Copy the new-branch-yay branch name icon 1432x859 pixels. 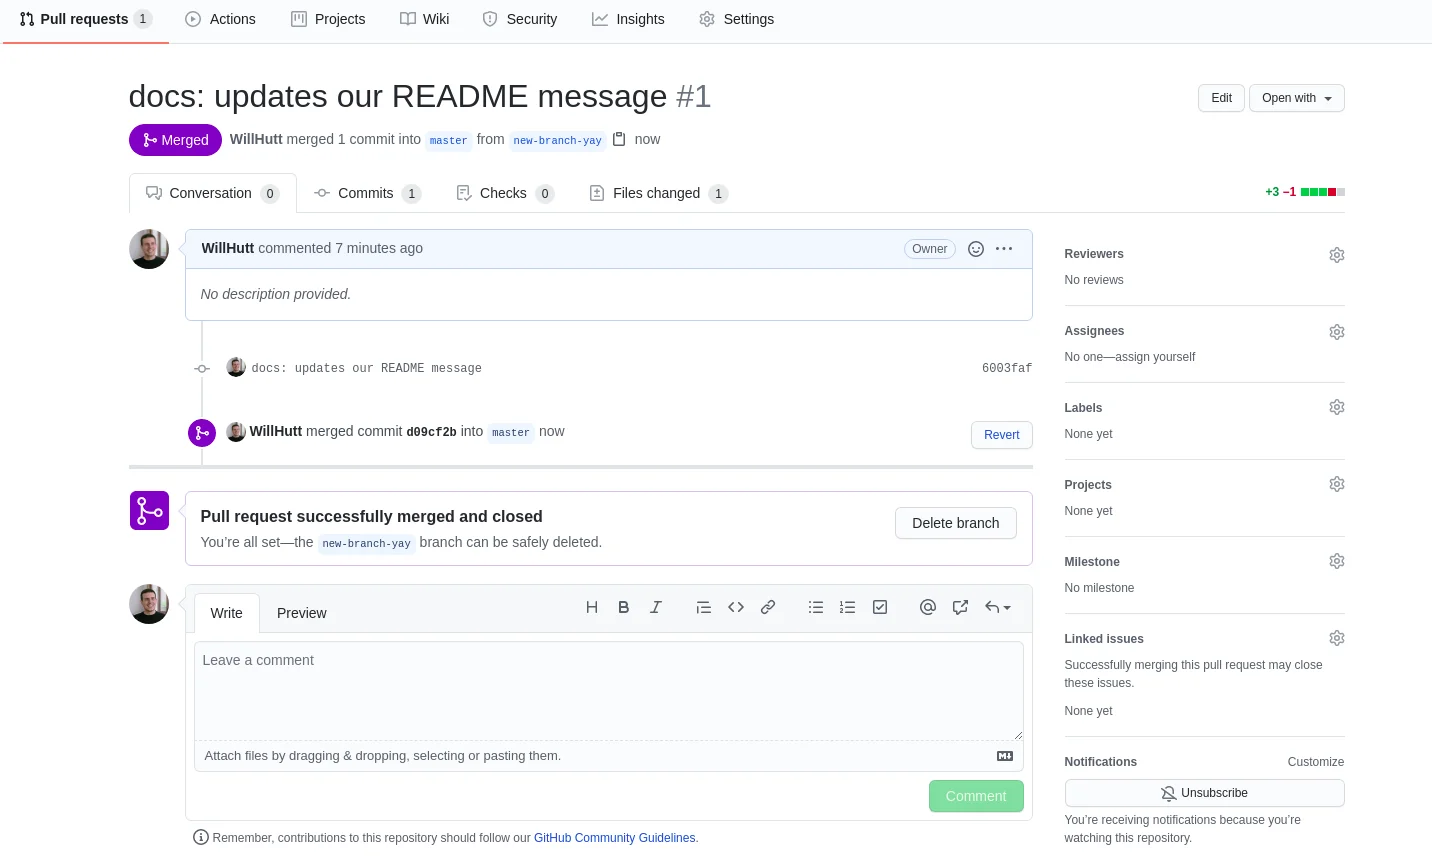[x=619, y=139]
